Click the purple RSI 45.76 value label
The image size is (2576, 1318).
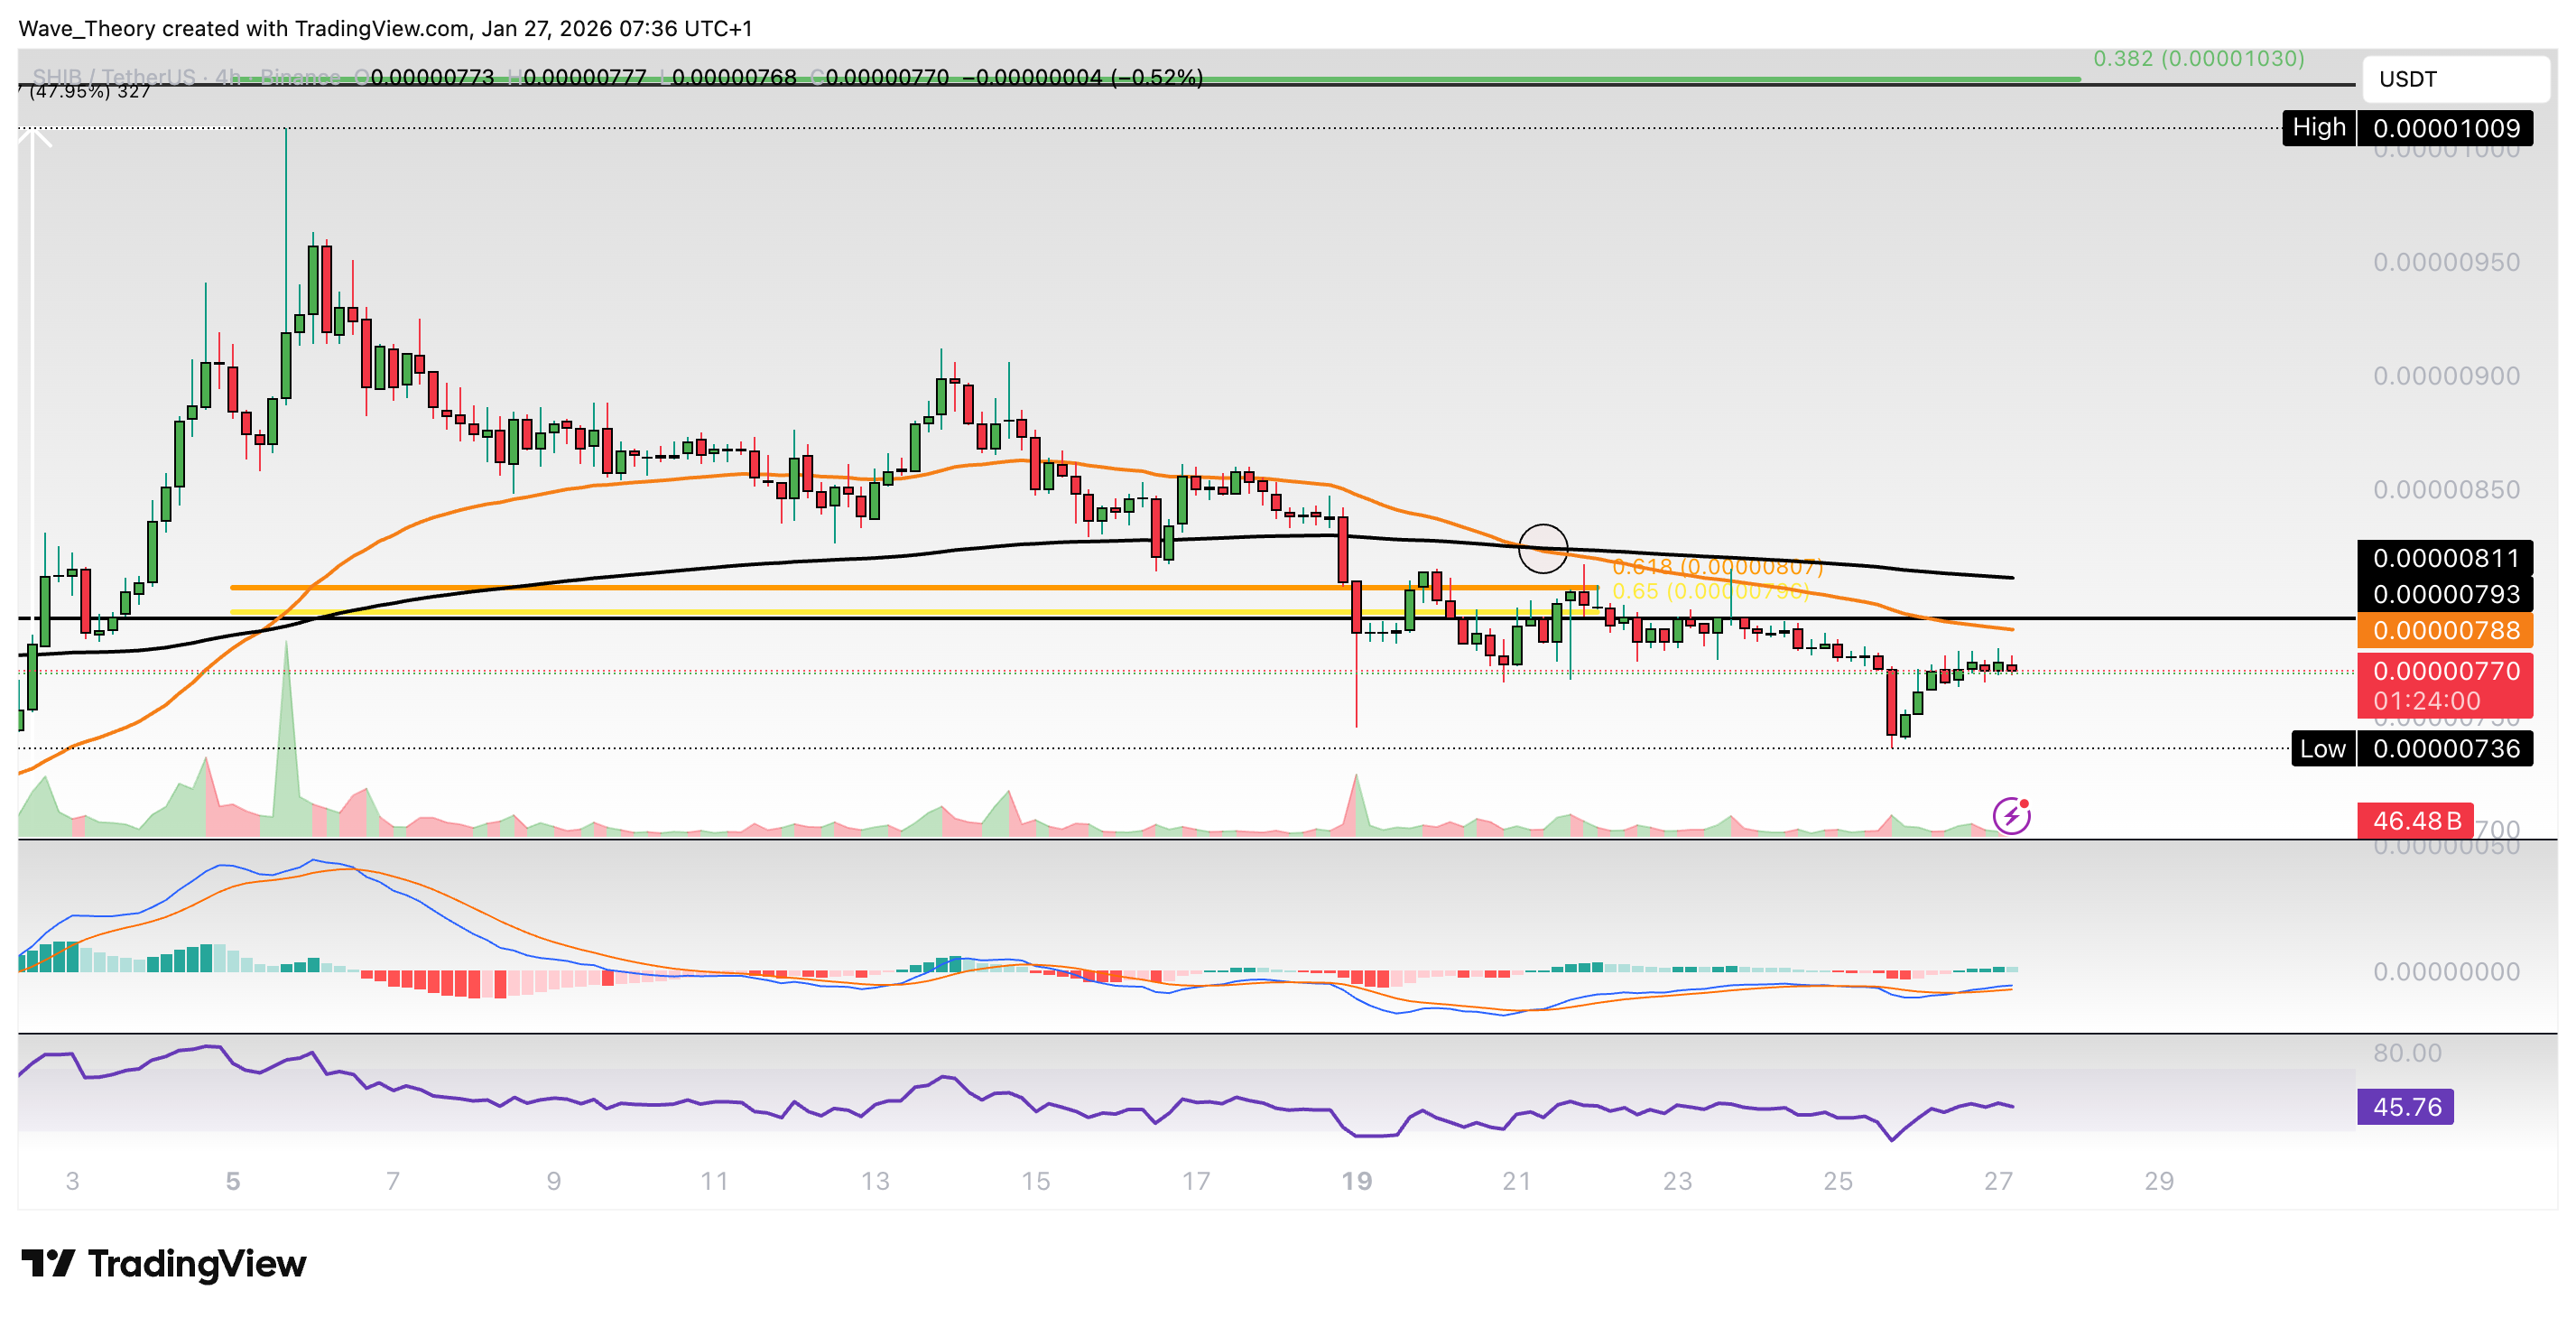[x=2405, y=1107]
